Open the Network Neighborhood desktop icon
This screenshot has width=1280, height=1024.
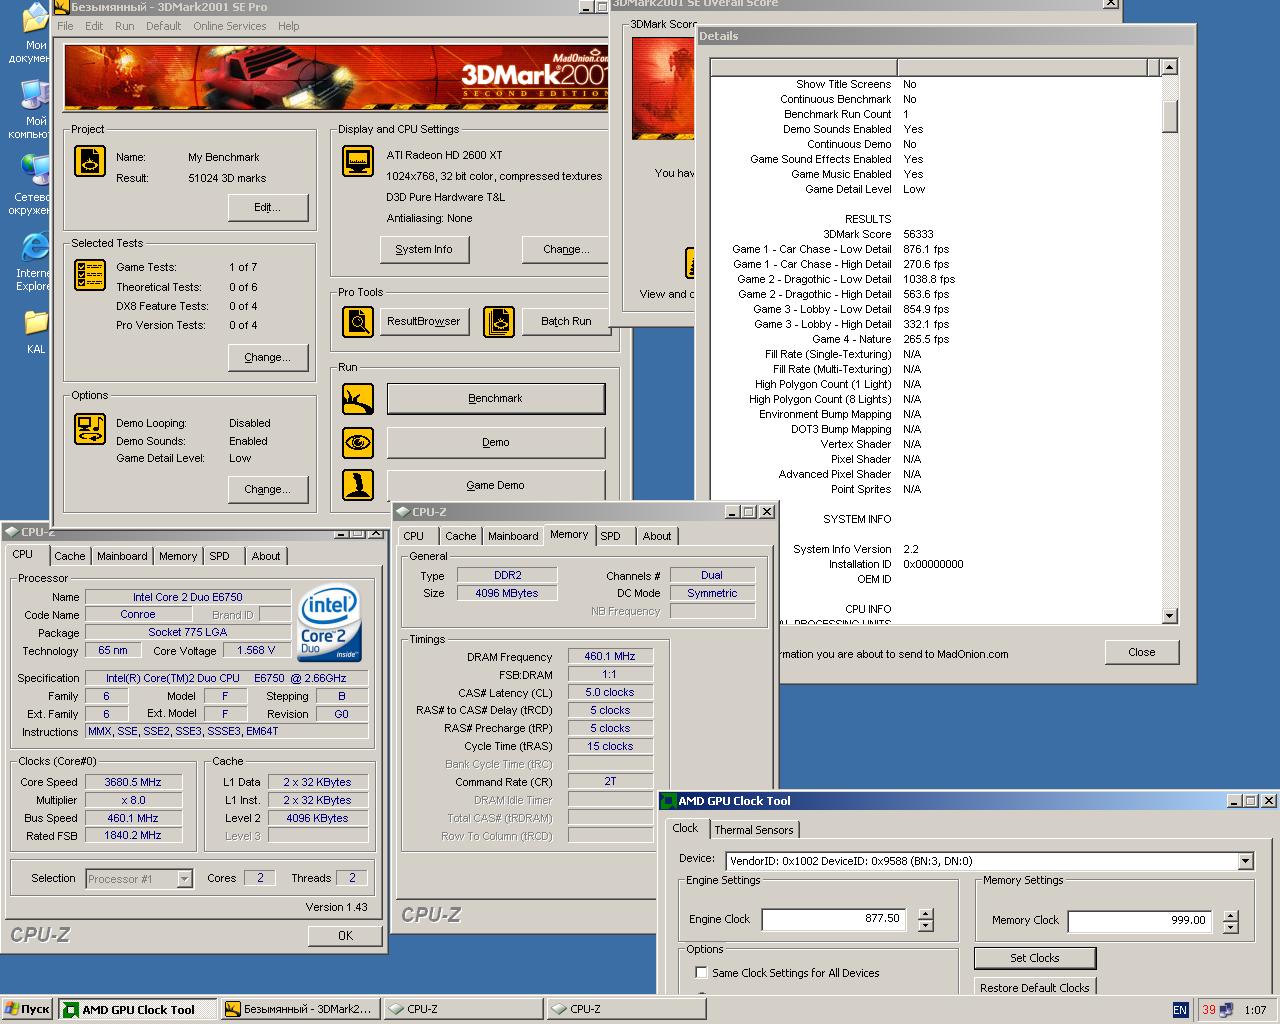[34, 171]
